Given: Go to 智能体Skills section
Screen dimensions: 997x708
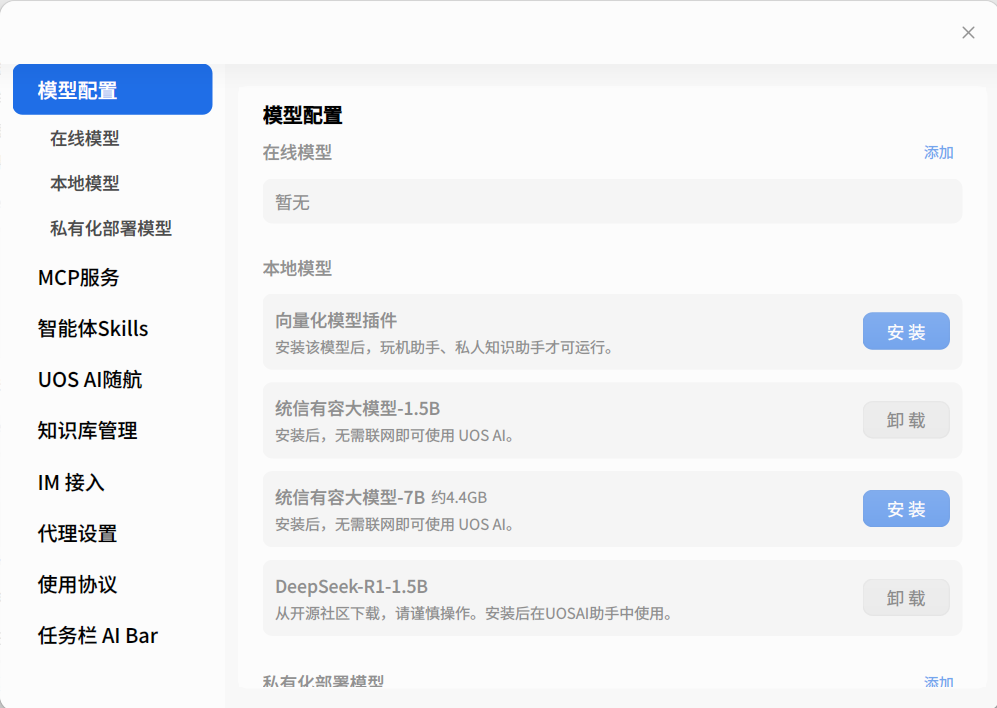Looking at the screenshot, I should 93,329.
